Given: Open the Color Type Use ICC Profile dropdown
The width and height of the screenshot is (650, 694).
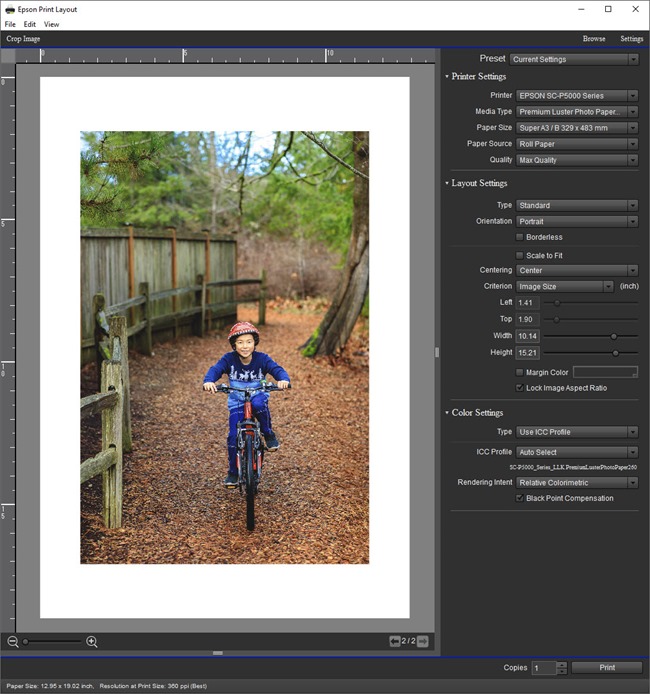Looking at the screenshot, I should coord(577,432).
